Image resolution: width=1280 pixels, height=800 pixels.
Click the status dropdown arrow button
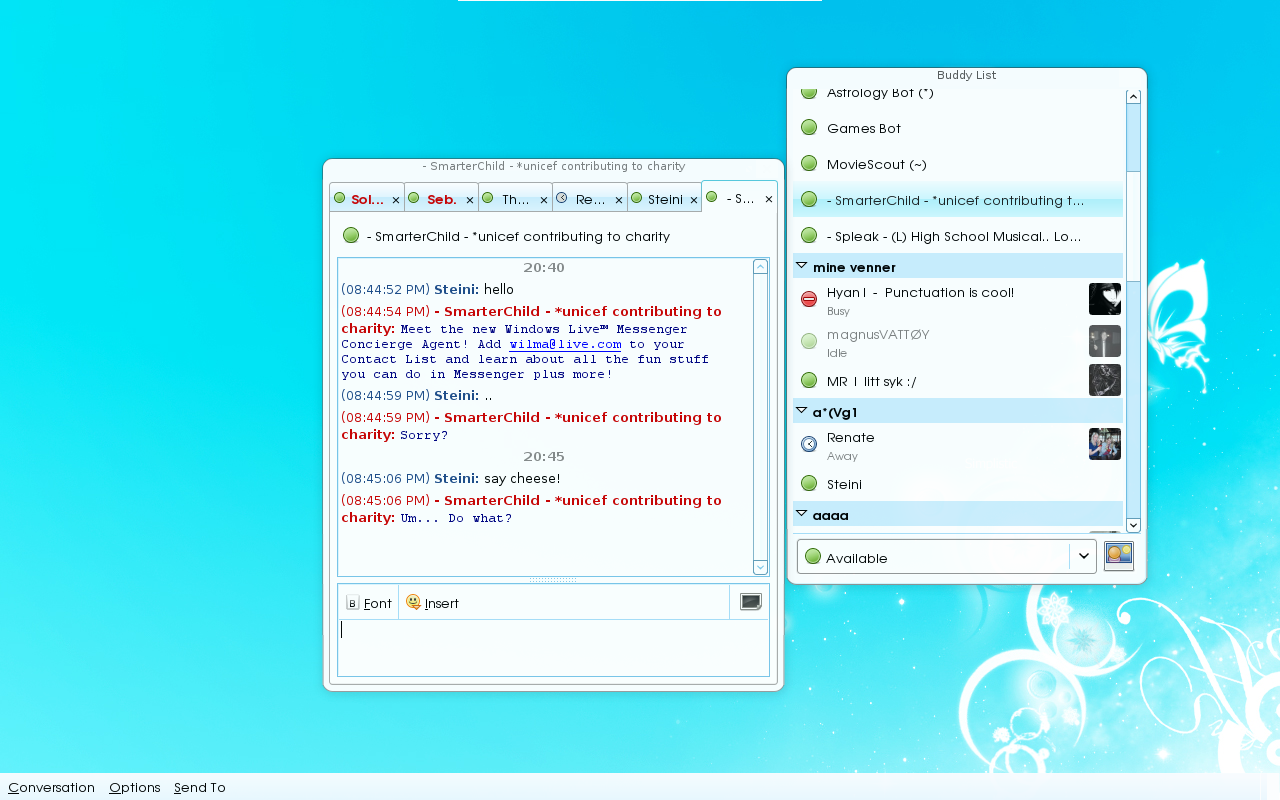point(1083,557)
